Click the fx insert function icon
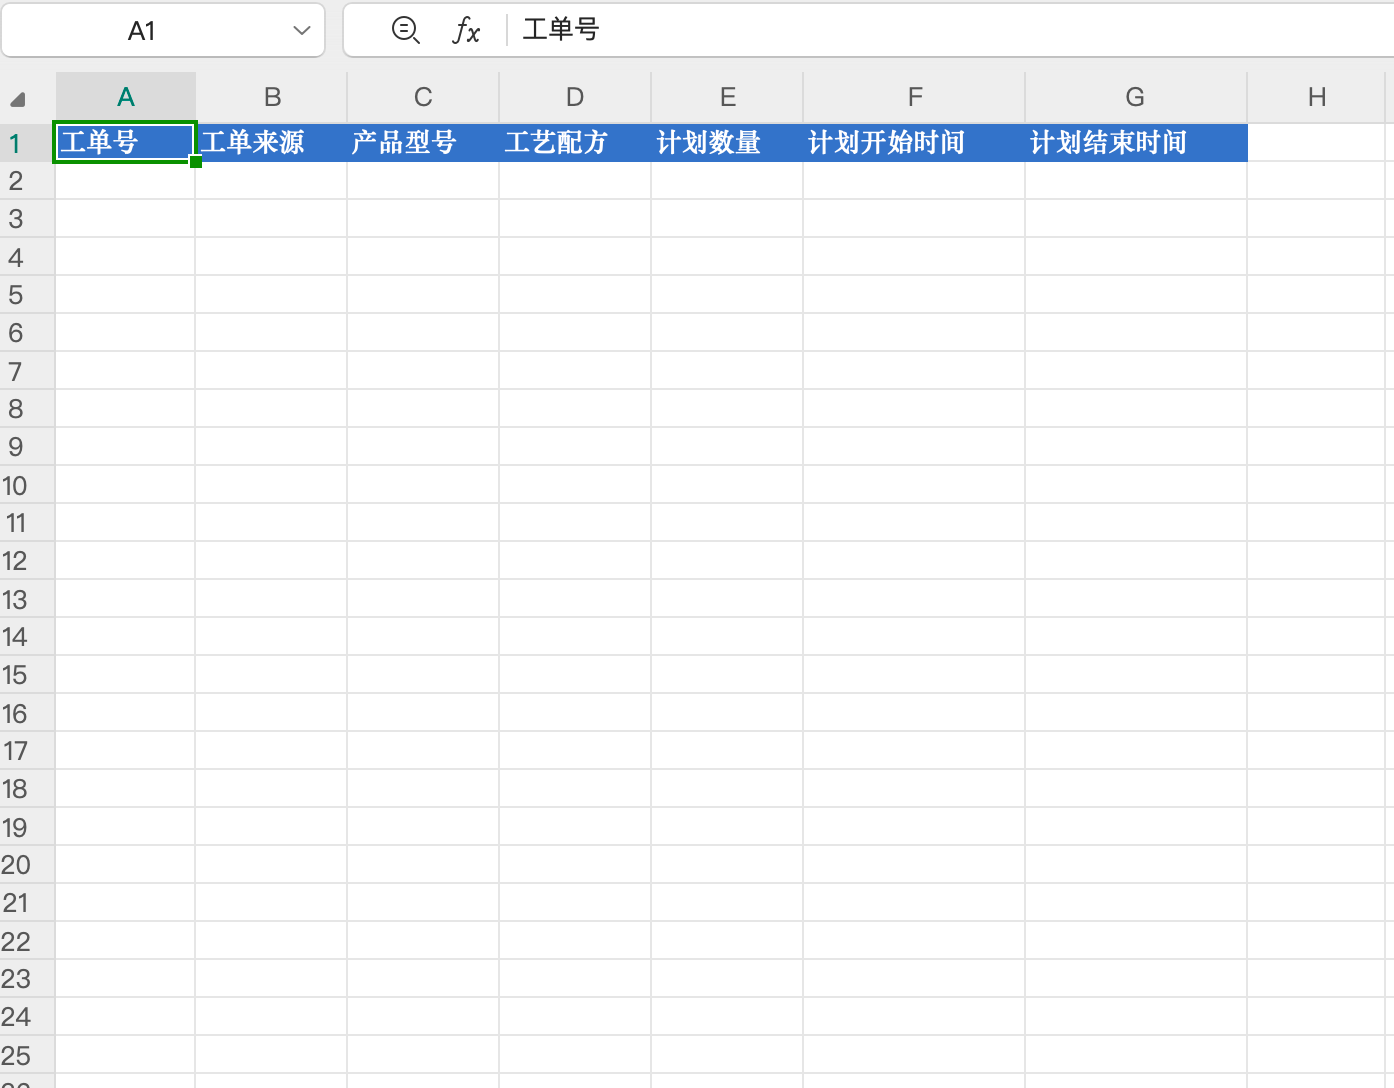 (466, 30)
